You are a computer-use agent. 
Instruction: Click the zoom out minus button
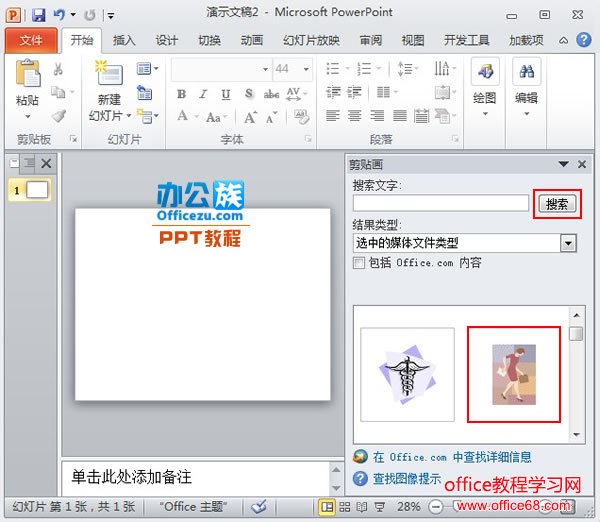click(435, 507)
